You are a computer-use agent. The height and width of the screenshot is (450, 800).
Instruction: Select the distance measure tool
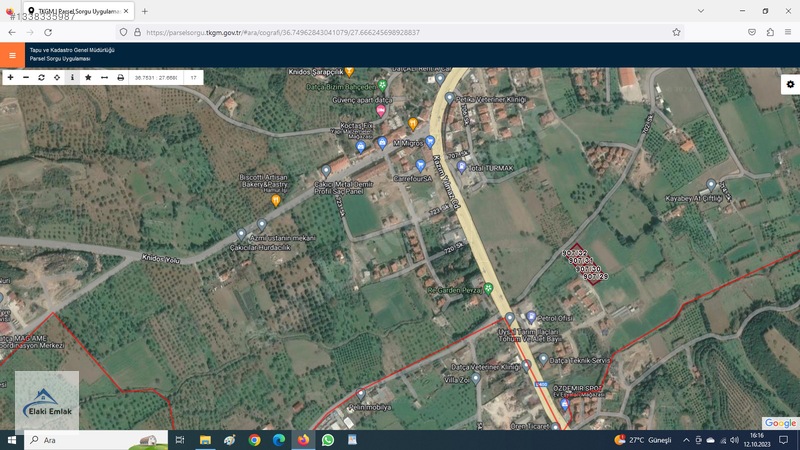click(x=104, y=78)
